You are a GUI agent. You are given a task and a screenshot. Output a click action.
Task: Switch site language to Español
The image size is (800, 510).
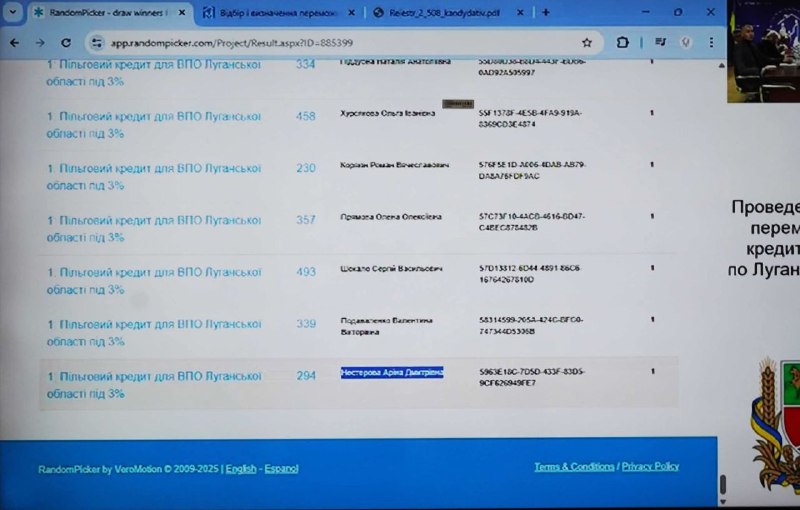(x=281, y=469)
